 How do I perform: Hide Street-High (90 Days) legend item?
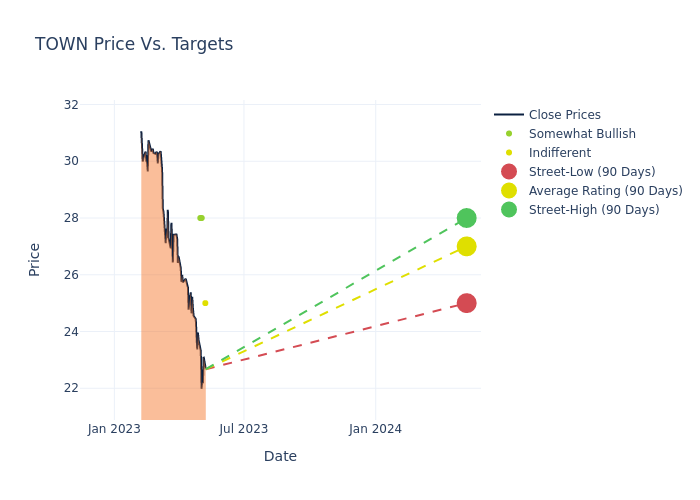pos(594,210)
